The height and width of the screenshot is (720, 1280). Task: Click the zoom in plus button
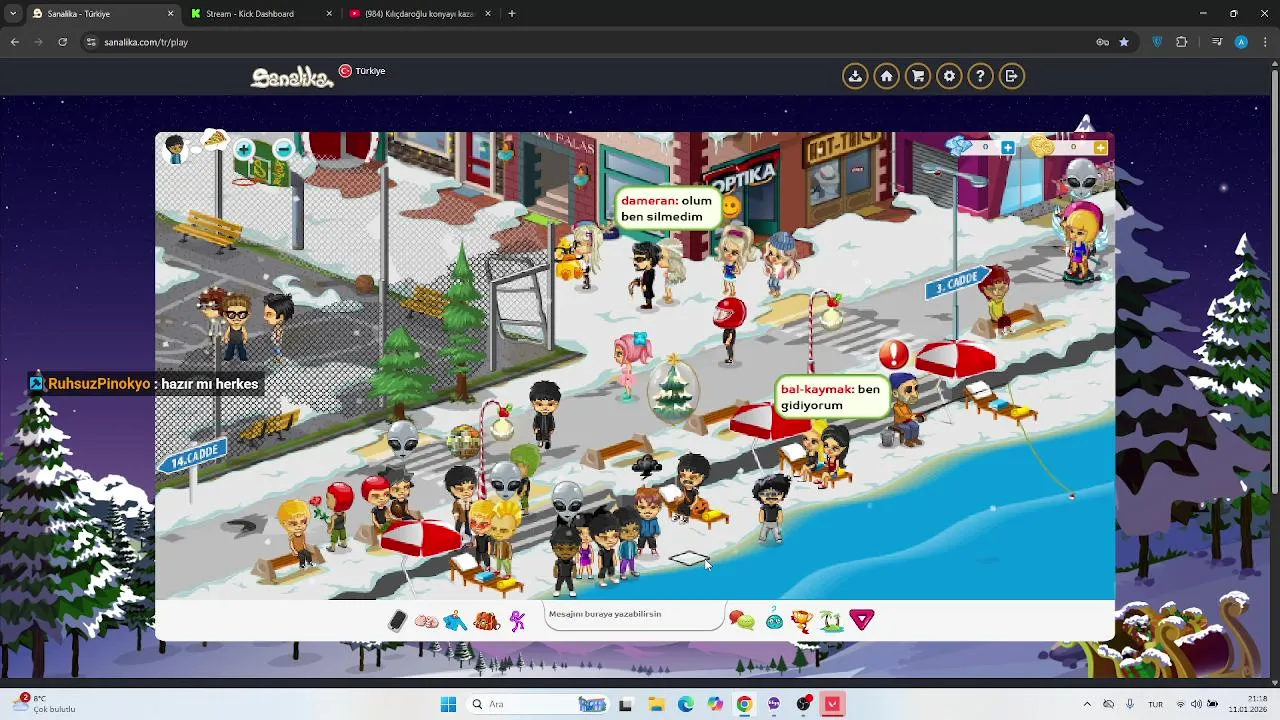(244, 150)
